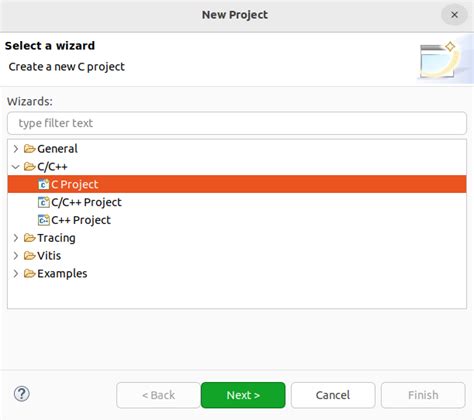The width and height of the screenshot is (474, 420).
Task: Cancel the New Project dialog
Action: pyautogui.click(x=333, y=395)
